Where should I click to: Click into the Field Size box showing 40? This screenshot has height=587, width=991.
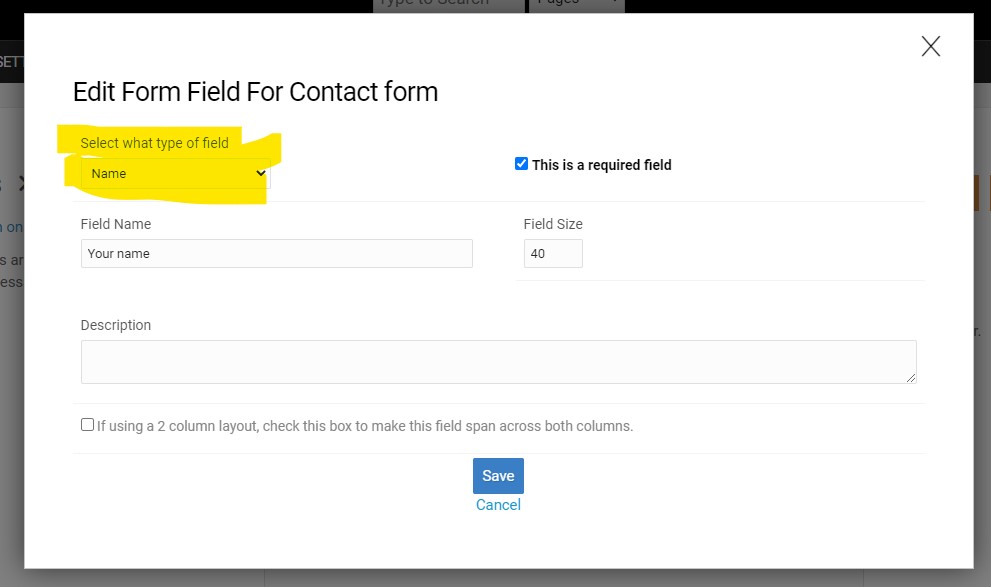553,253
